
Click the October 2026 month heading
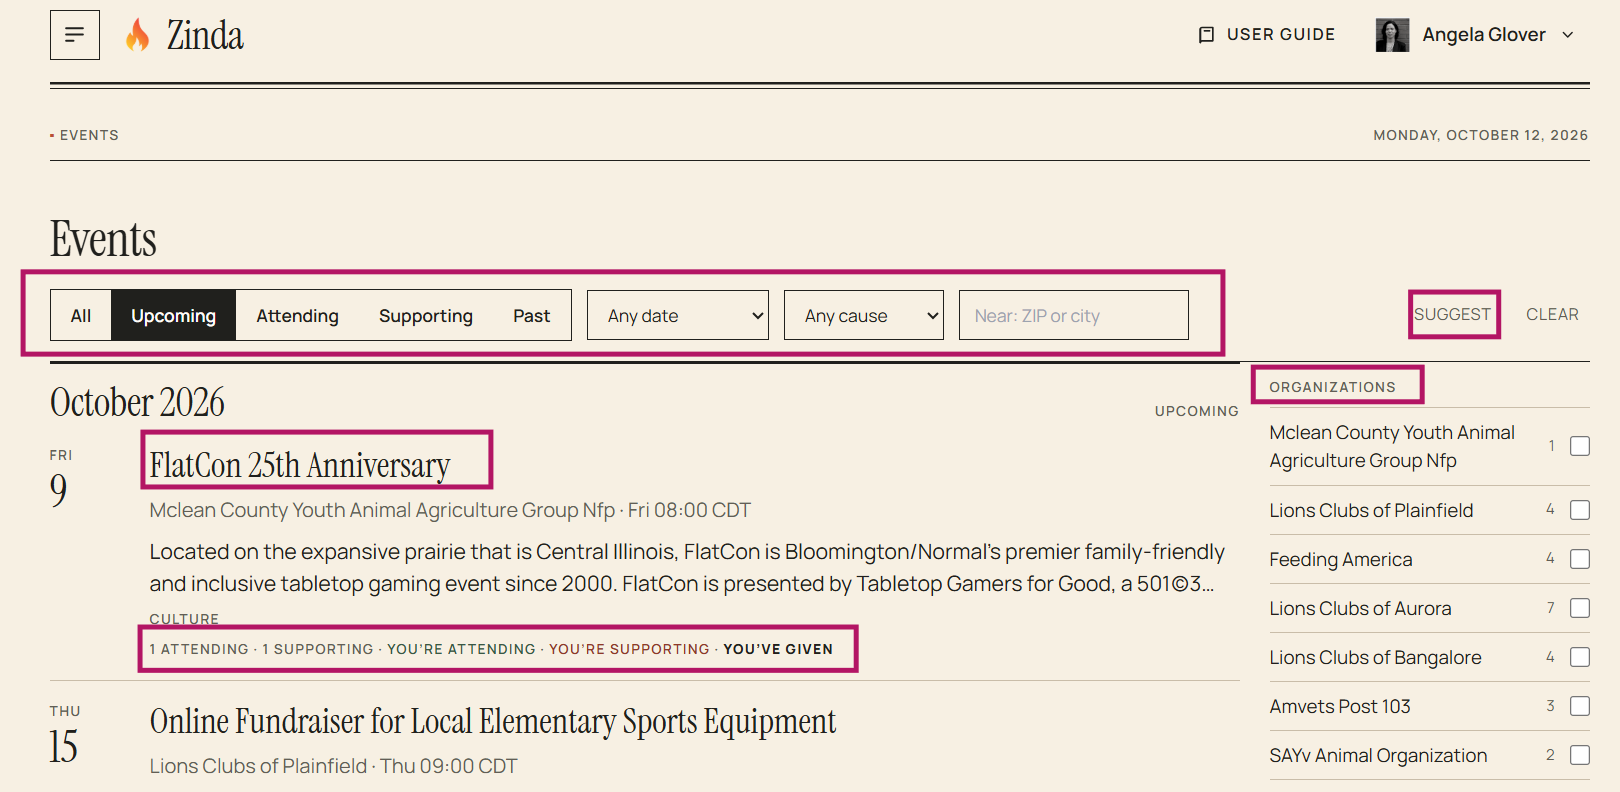click(x=137, y=402)
